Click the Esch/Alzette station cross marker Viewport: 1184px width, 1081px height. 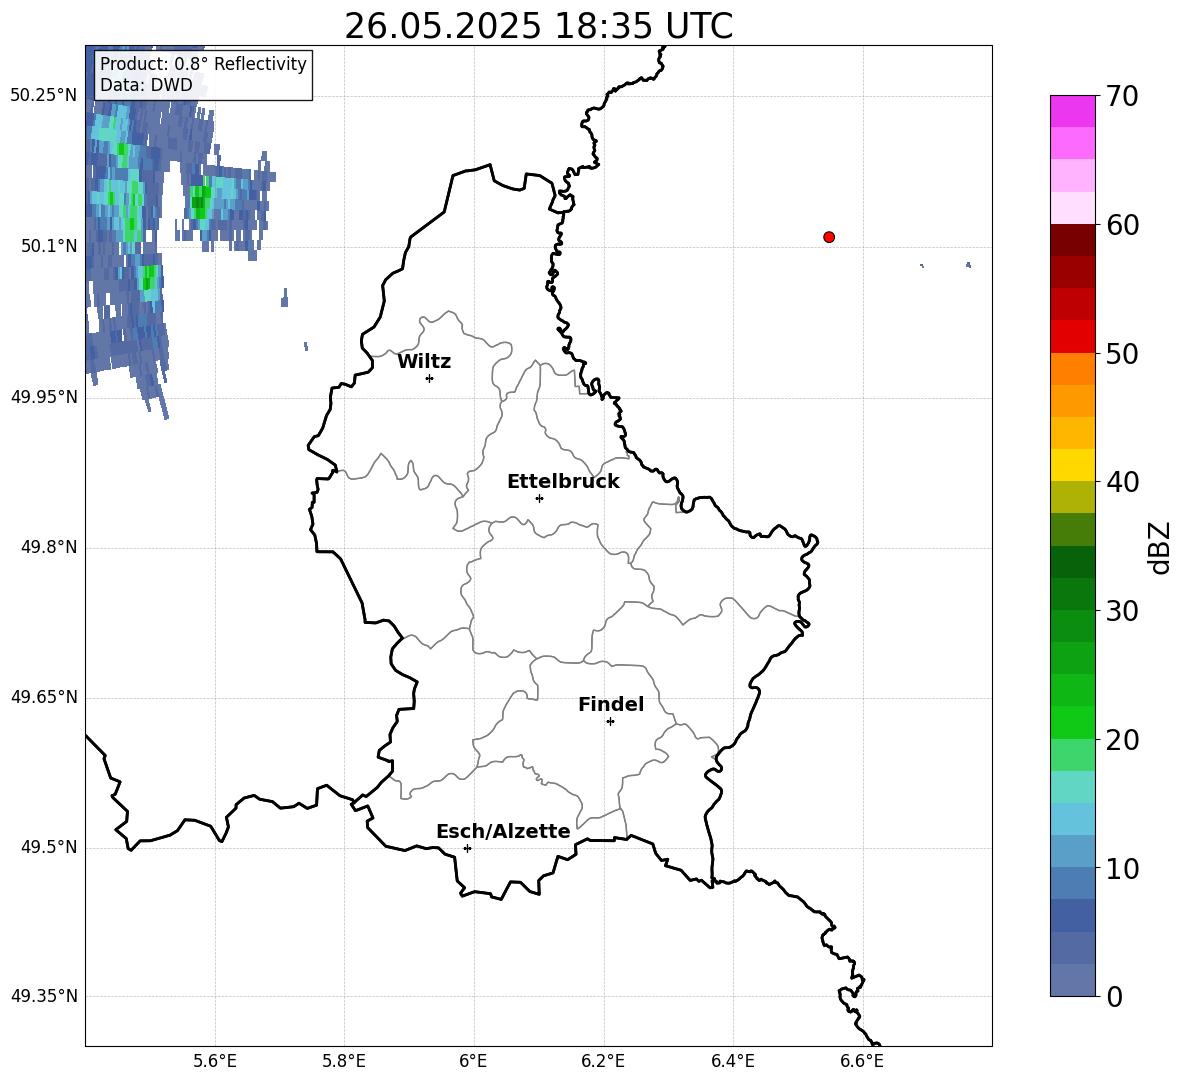467,848
